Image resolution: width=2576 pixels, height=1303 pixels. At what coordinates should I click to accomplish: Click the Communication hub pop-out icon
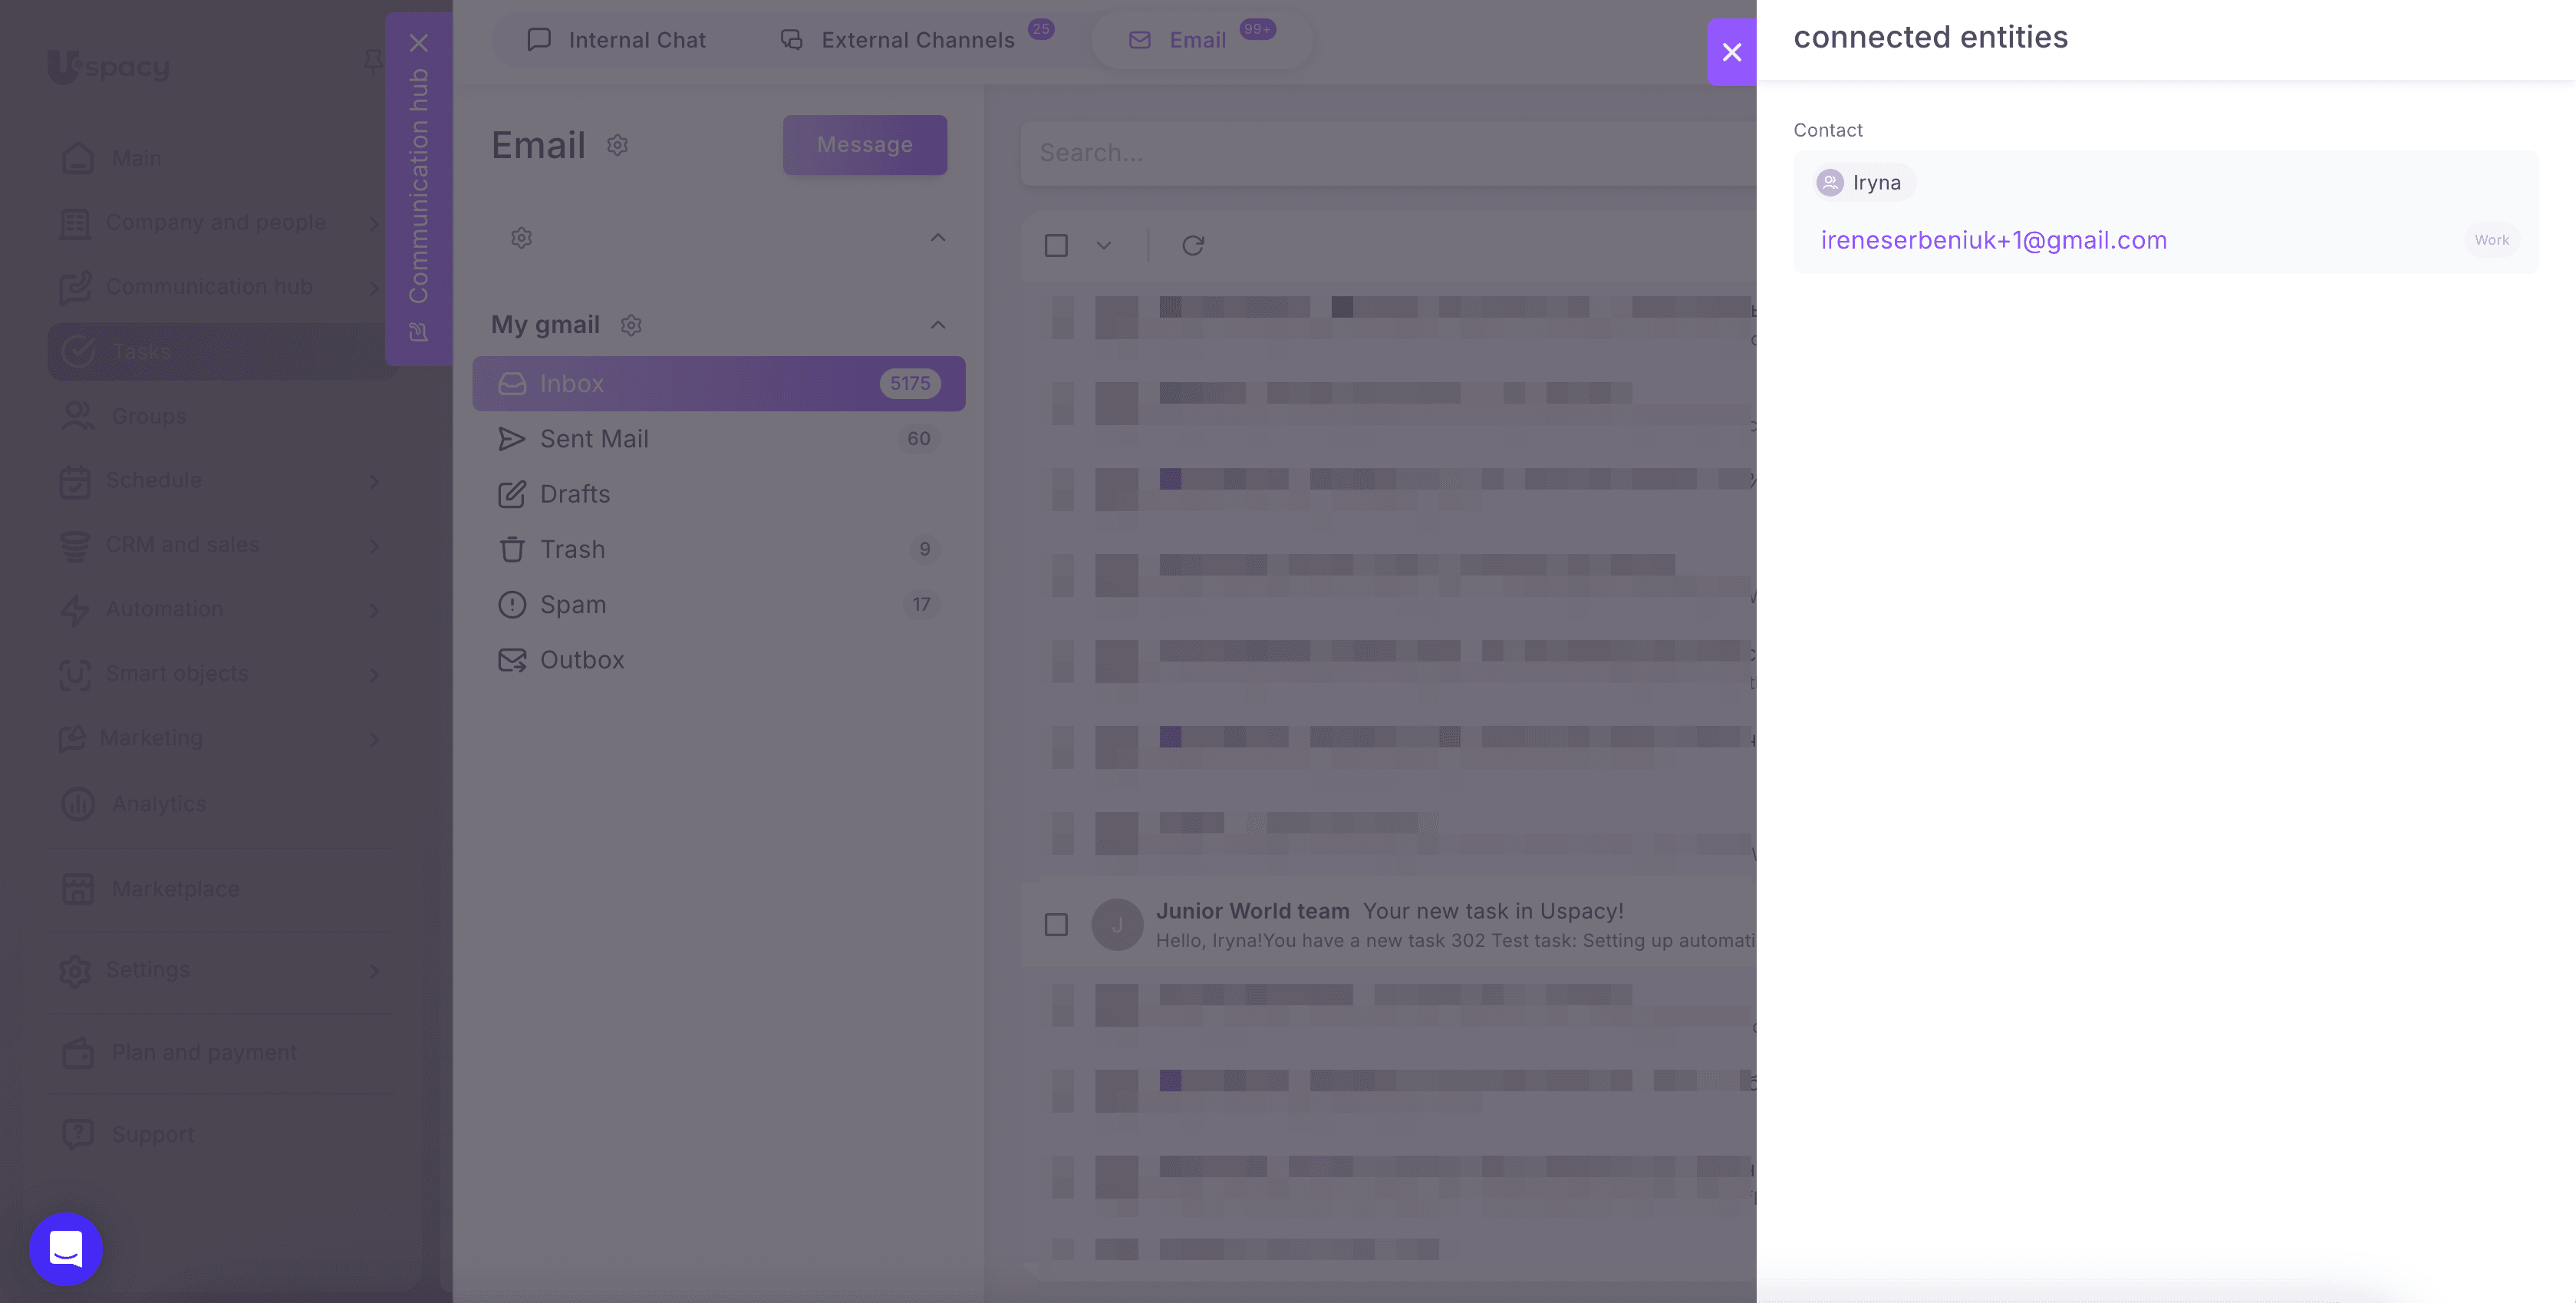pyautogui.click(x=419, y=332)
